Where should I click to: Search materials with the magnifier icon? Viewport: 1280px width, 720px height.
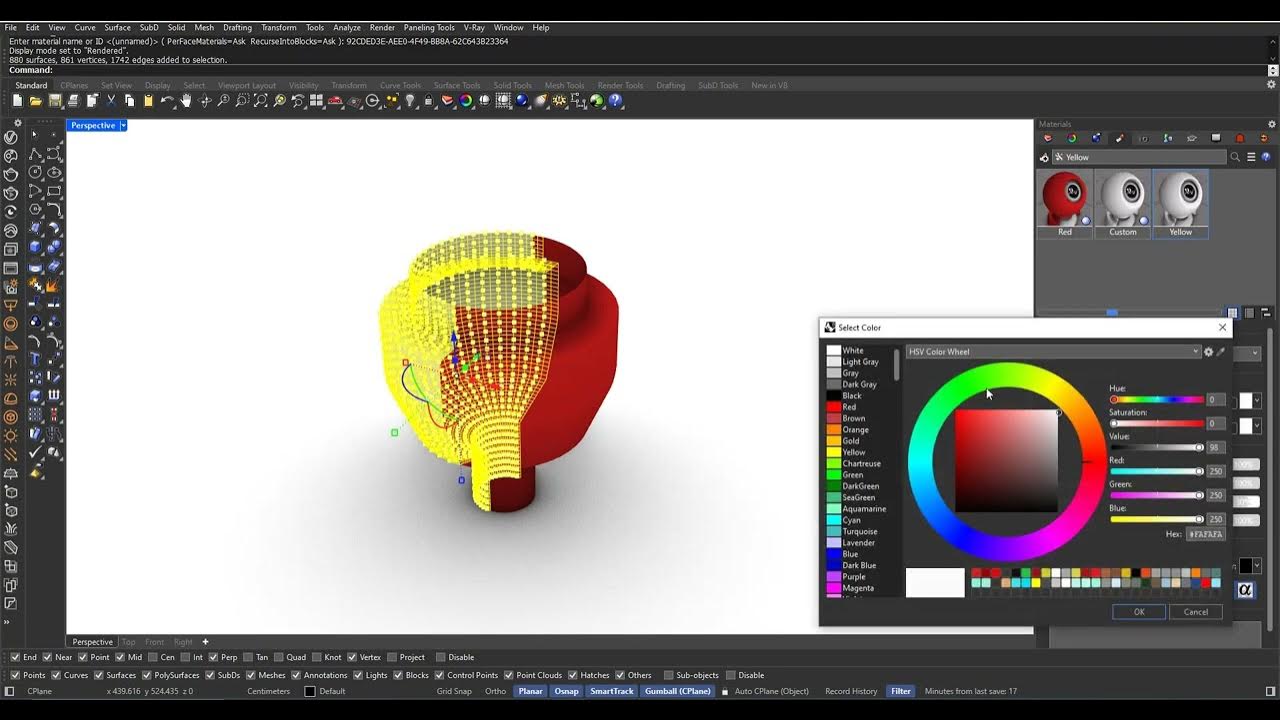tap(1236, 156)
